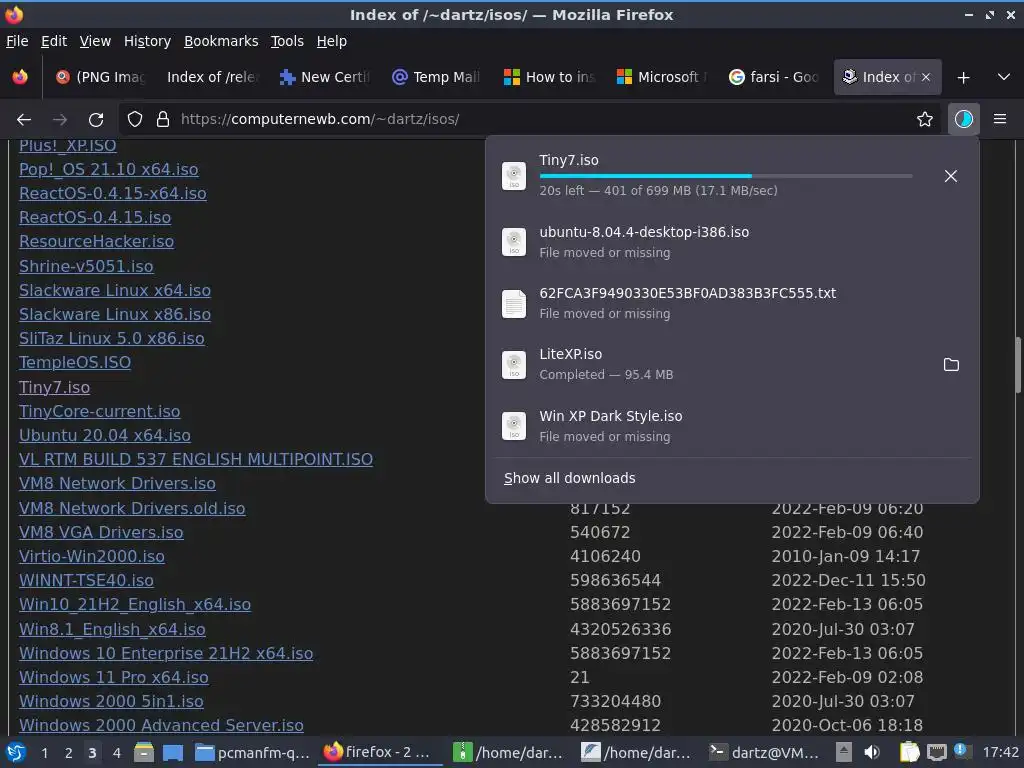1024x768 pixels.
Task: Switch to virtual desktop 4
Action: tap(116, 753)
